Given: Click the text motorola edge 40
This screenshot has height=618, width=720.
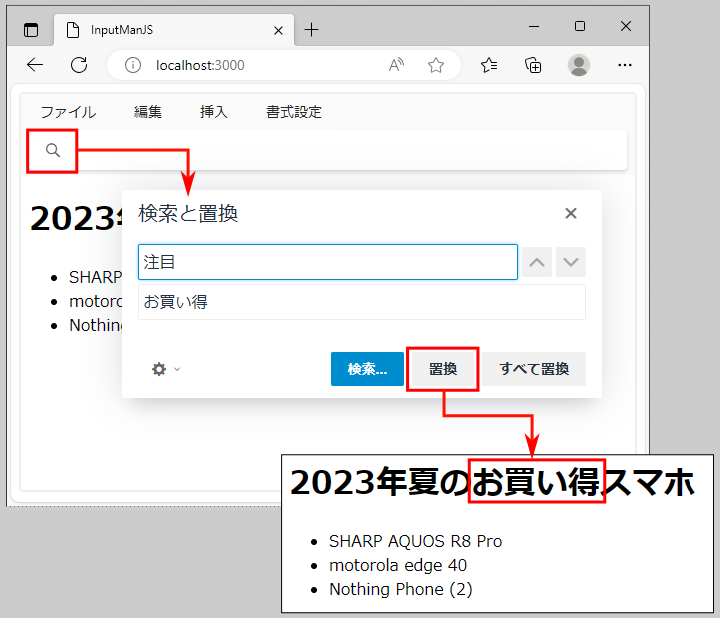Looking at the screenshot, I should click(x=398, y=565).
